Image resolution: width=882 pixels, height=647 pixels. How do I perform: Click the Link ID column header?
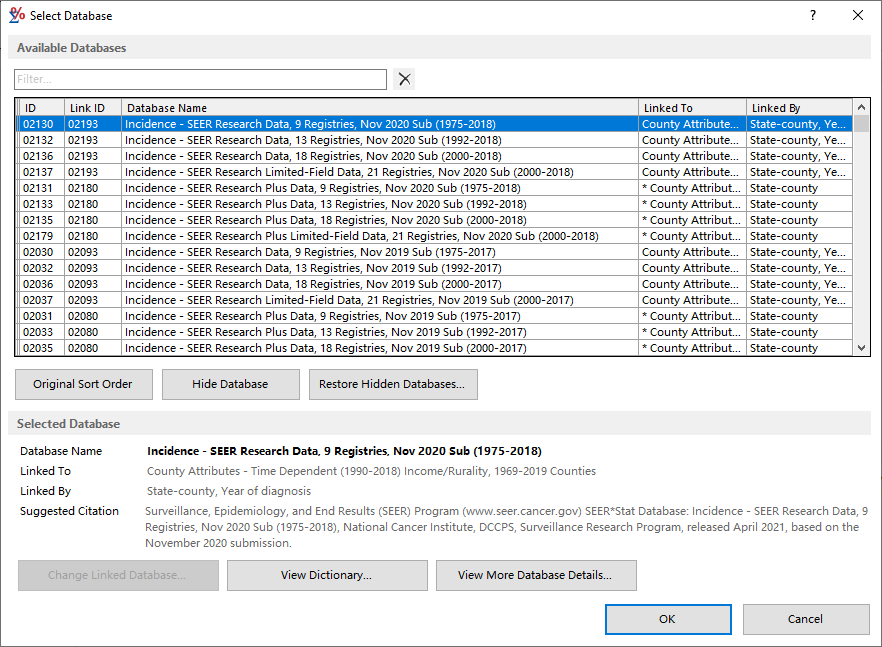point(92,108)
